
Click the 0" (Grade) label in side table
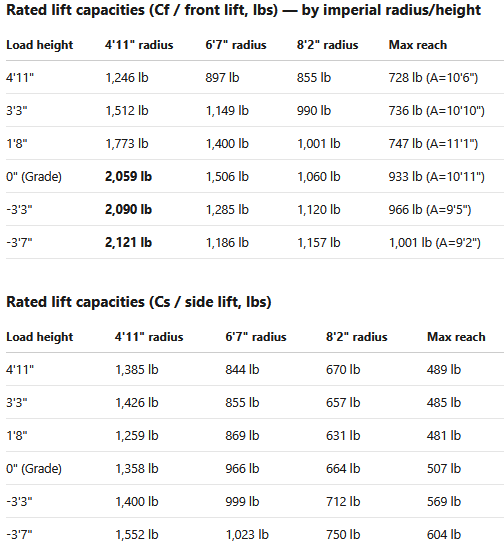[34, 469]
